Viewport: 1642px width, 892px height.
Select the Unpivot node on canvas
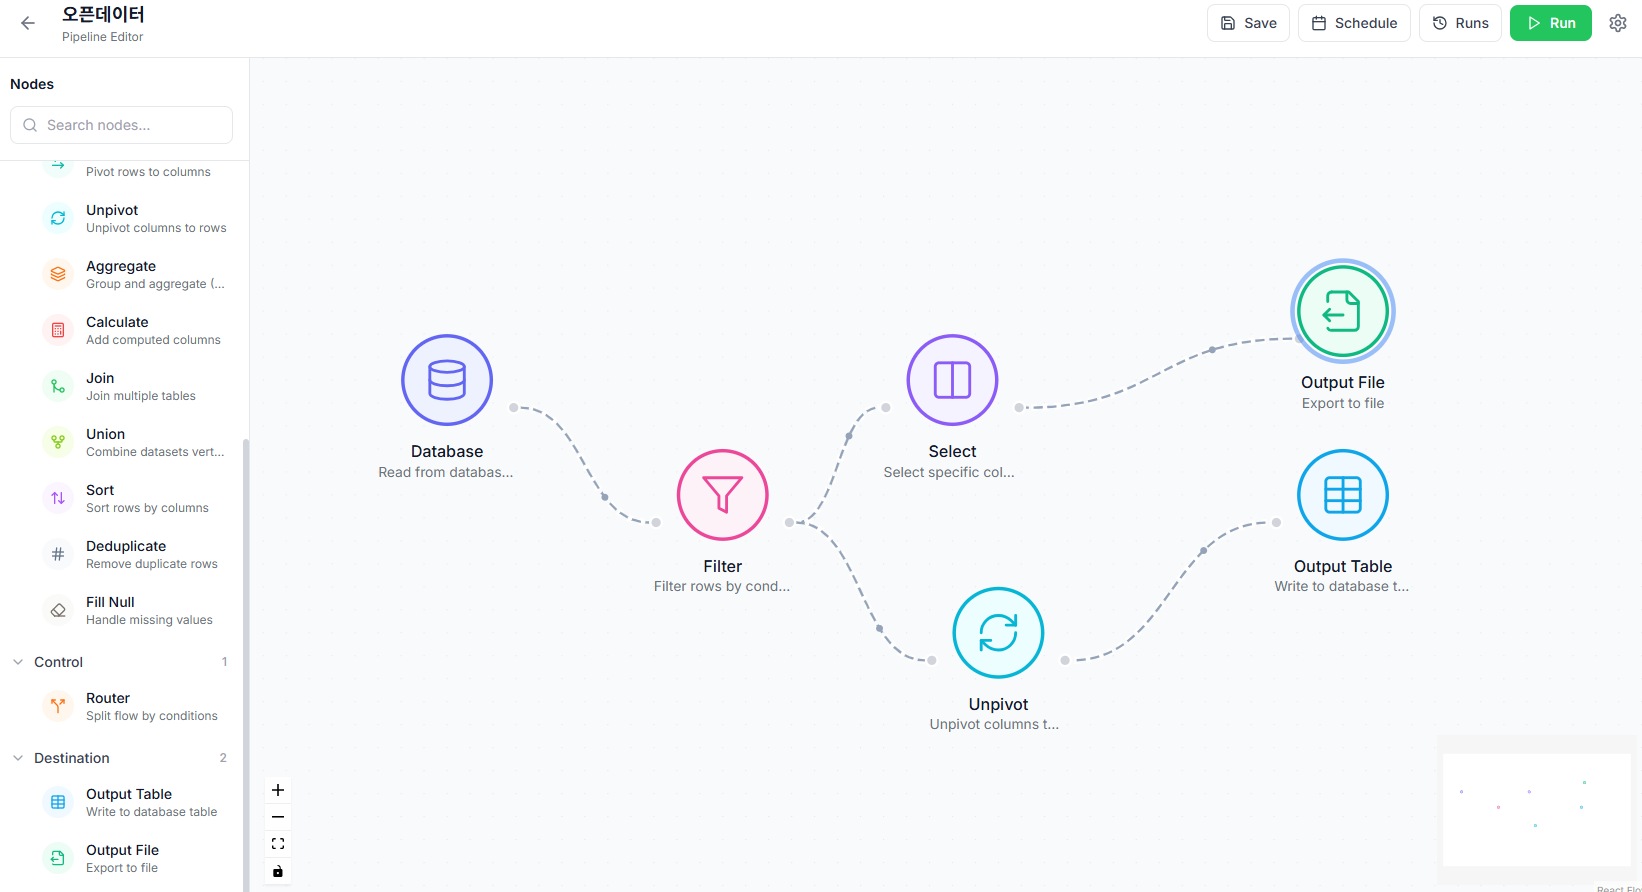(x=998, y=633)
